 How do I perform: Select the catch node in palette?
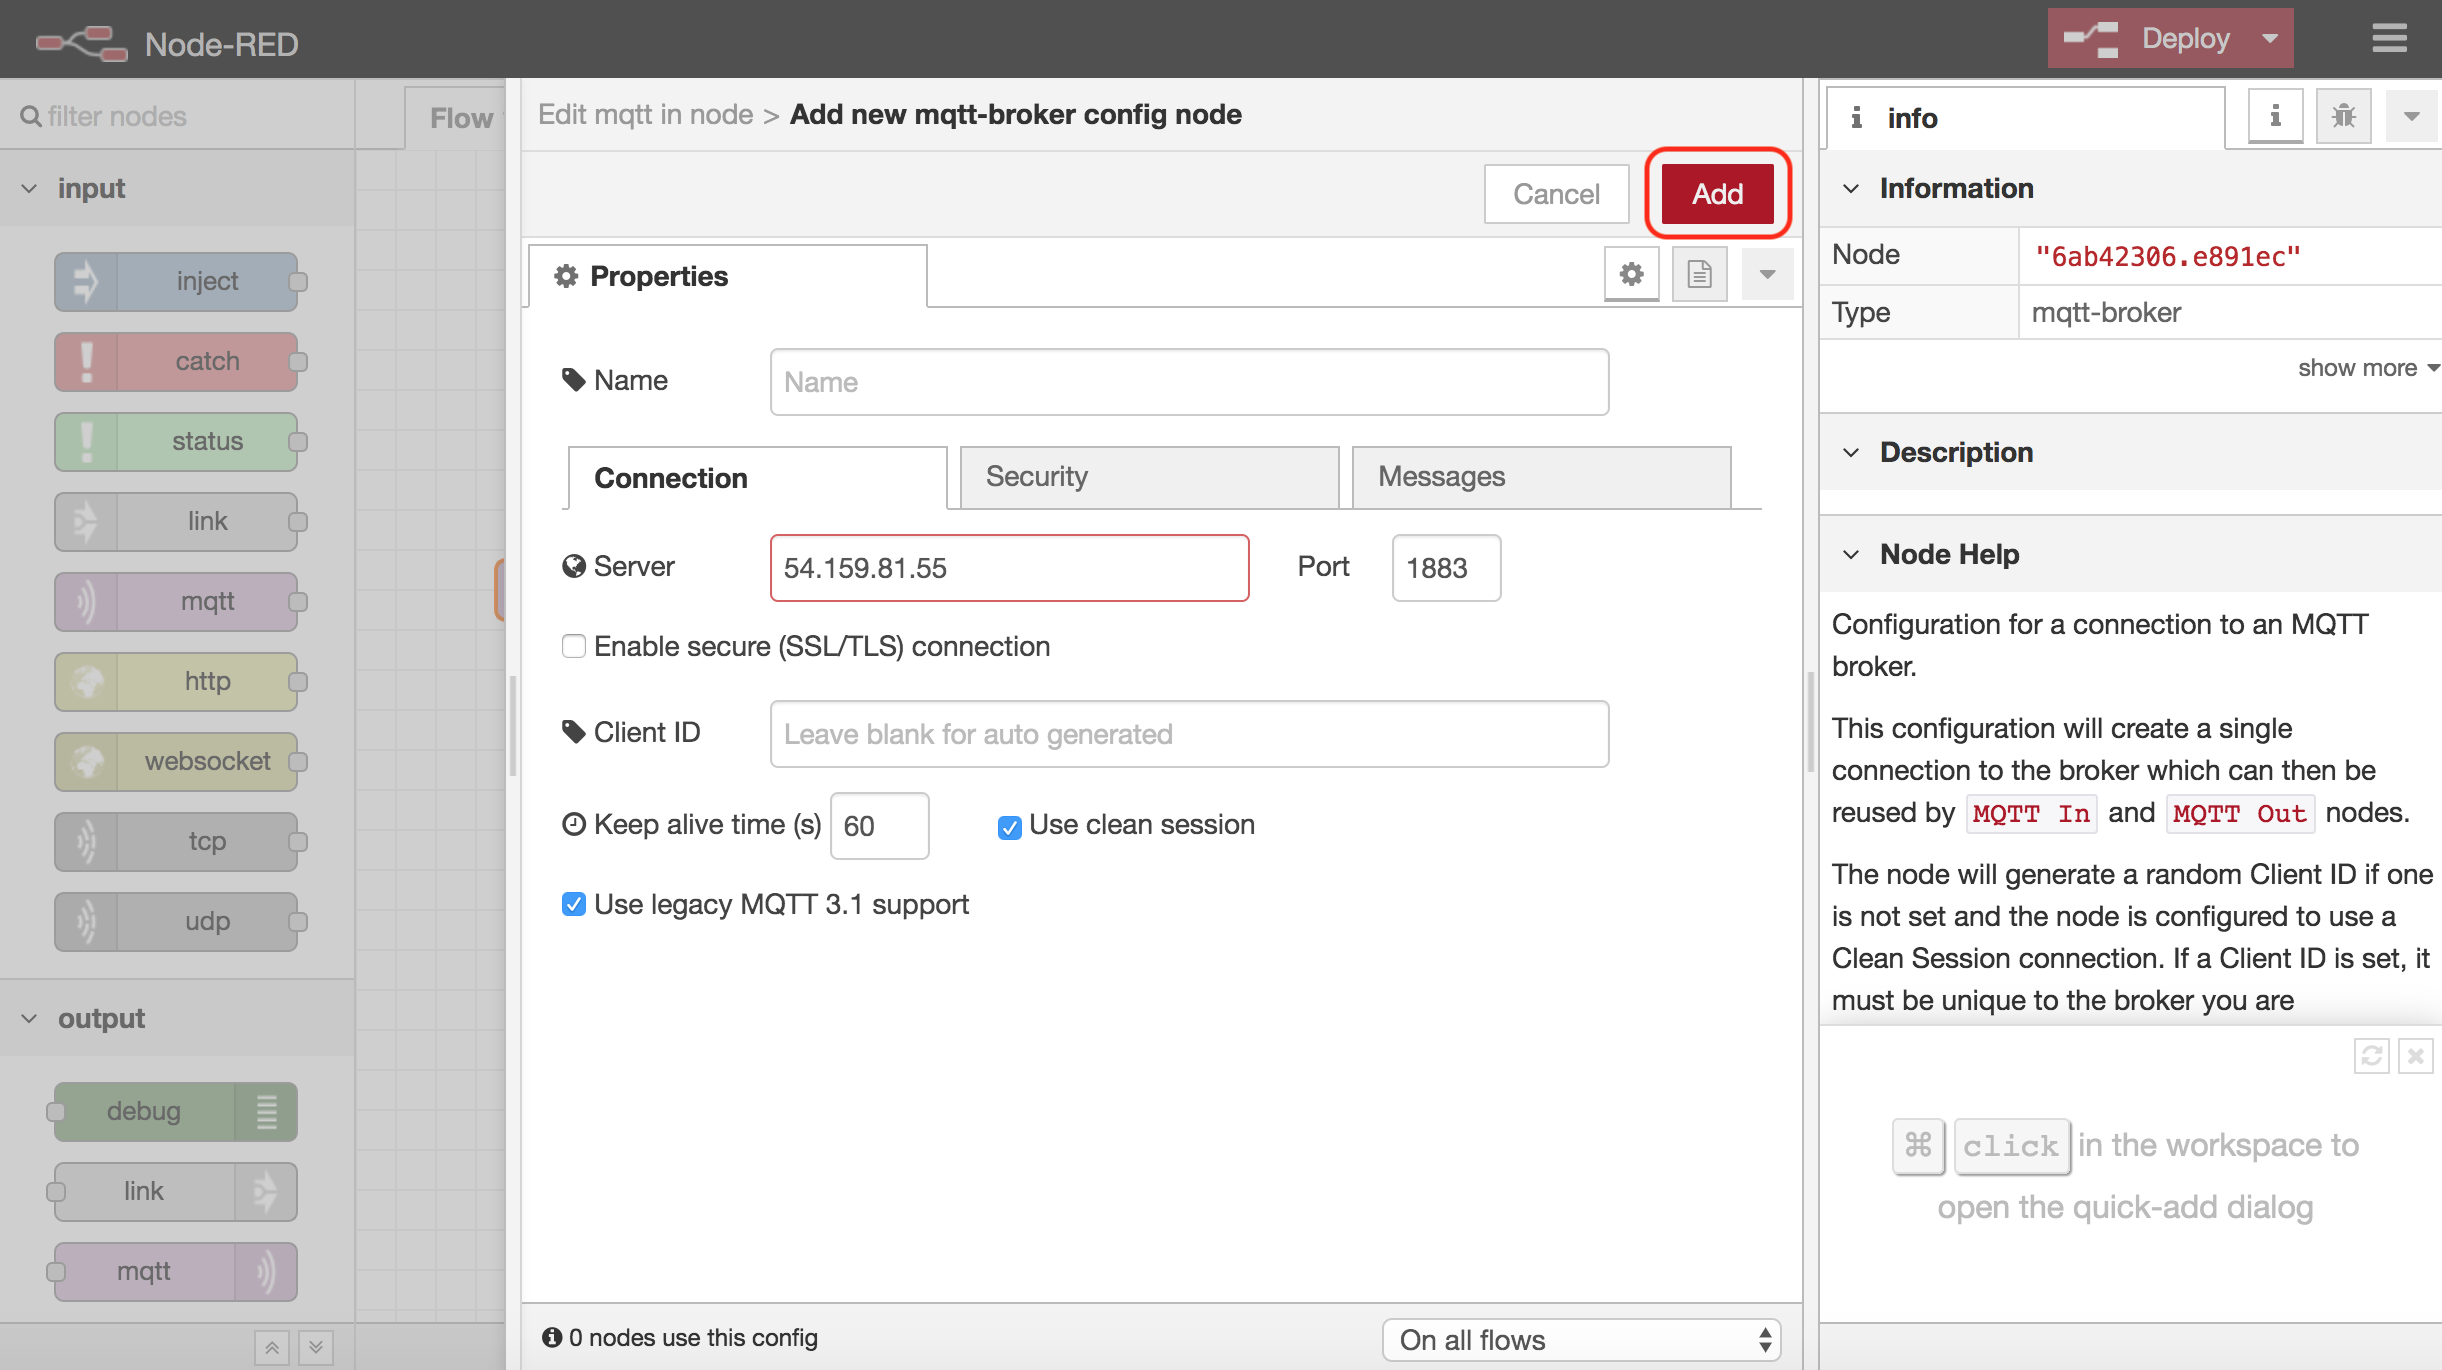click(177, 361)
